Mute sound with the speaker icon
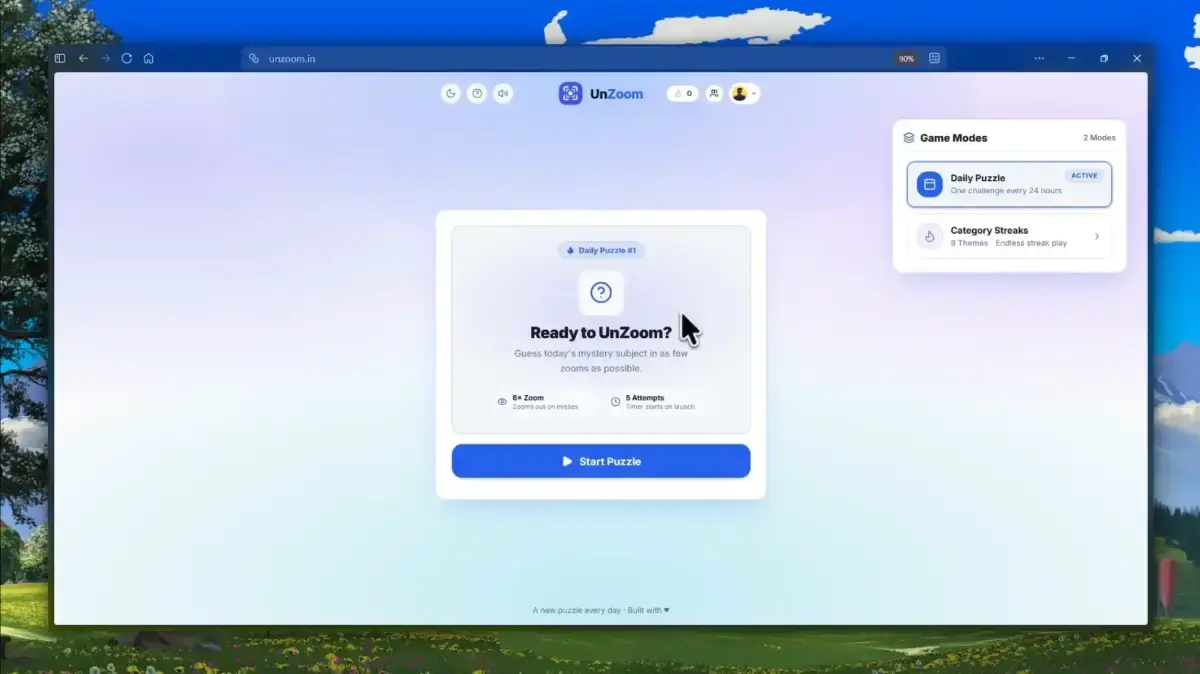 503,93
